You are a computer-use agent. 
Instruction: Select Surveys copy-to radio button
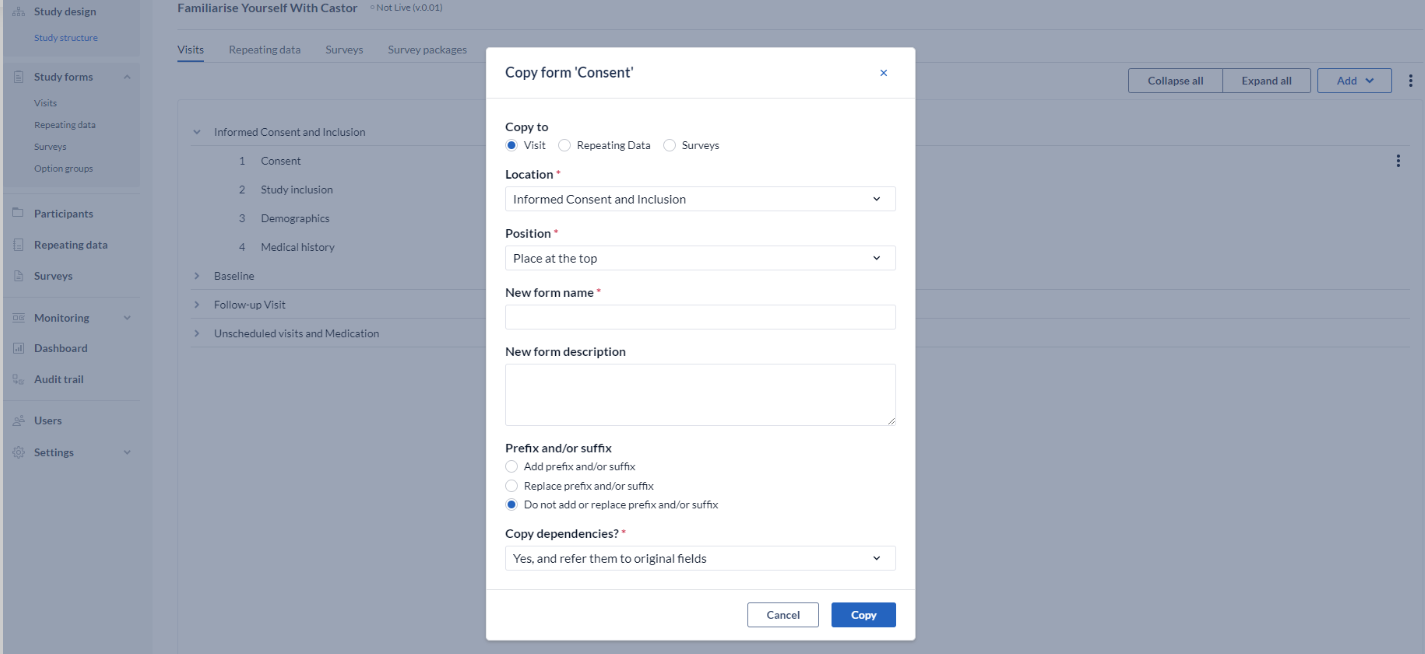click(670, 145)
